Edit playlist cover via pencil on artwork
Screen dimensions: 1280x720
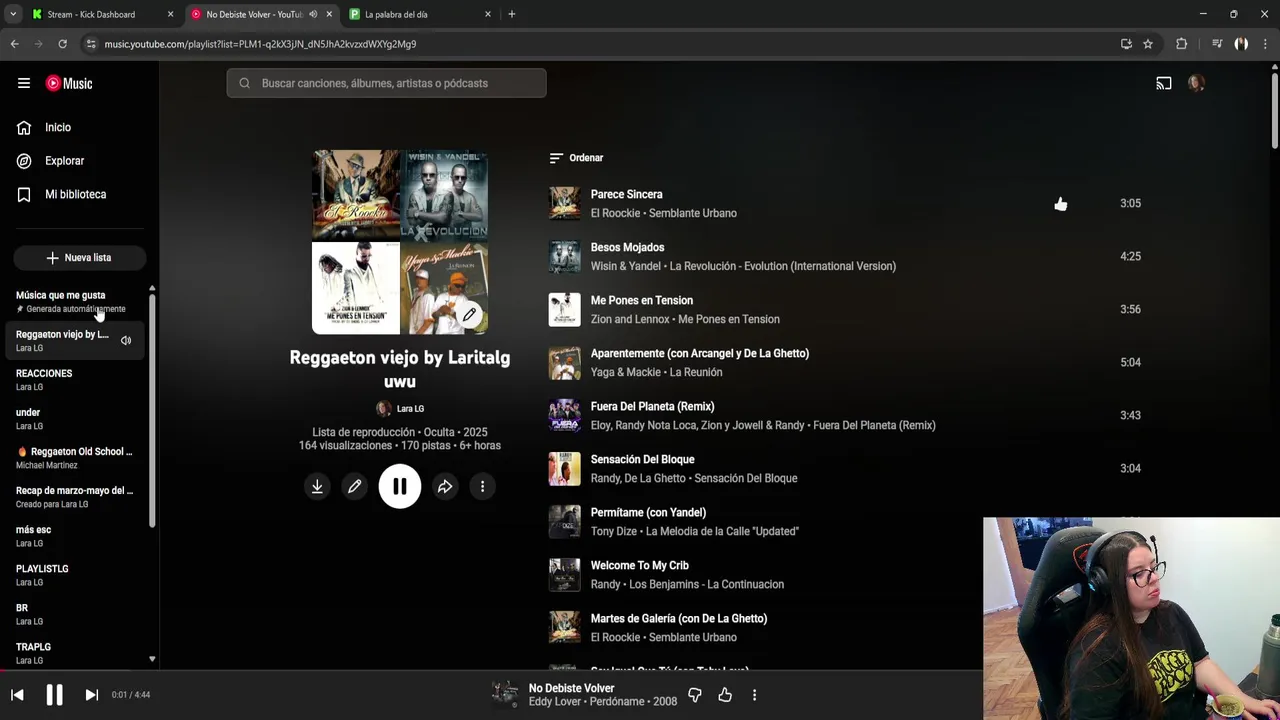pos(469,314)
